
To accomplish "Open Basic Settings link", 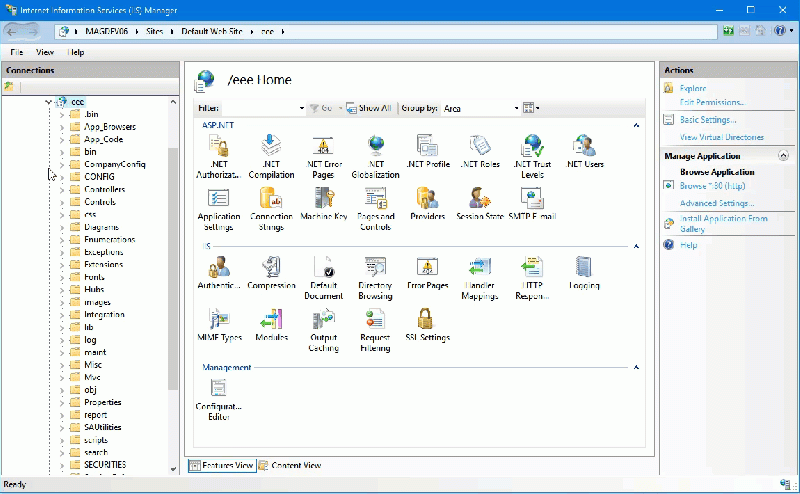I will click(708, 120).
